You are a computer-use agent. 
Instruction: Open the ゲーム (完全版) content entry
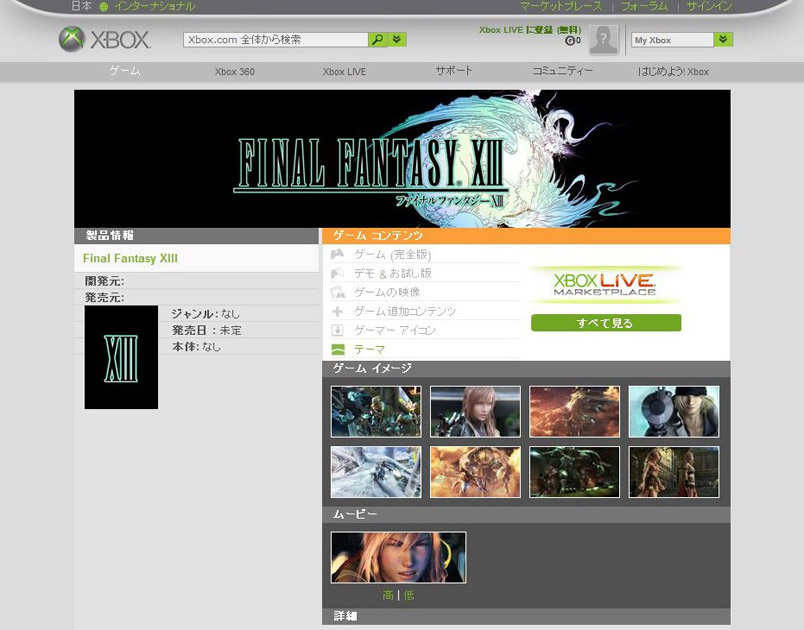click(393, 254)
